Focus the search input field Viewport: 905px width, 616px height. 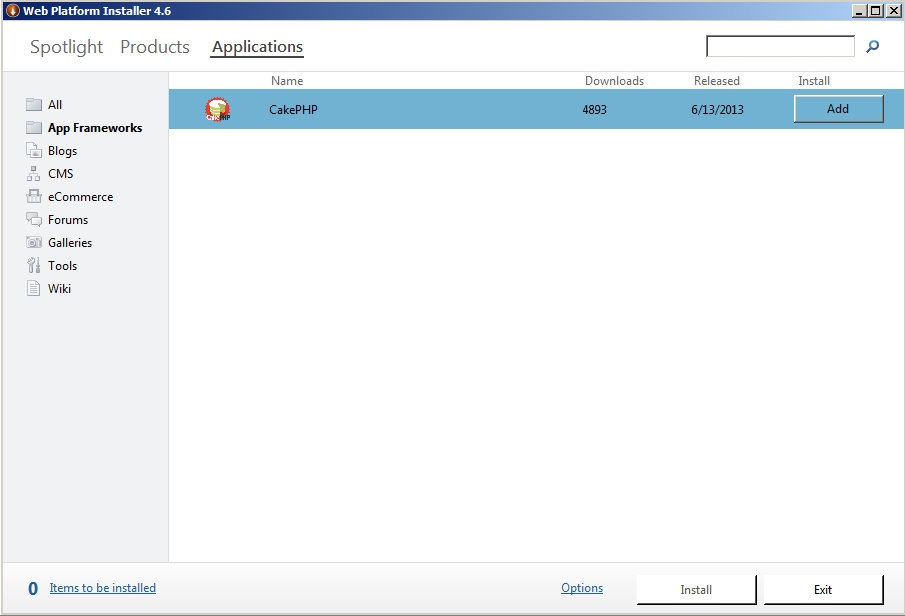[x=780, y=46]
